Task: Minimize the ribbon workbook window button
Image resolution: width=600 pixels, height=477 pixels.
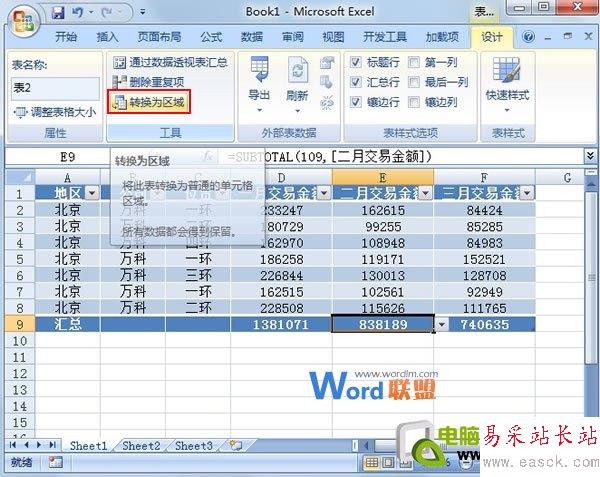Action: click(548, 37)
